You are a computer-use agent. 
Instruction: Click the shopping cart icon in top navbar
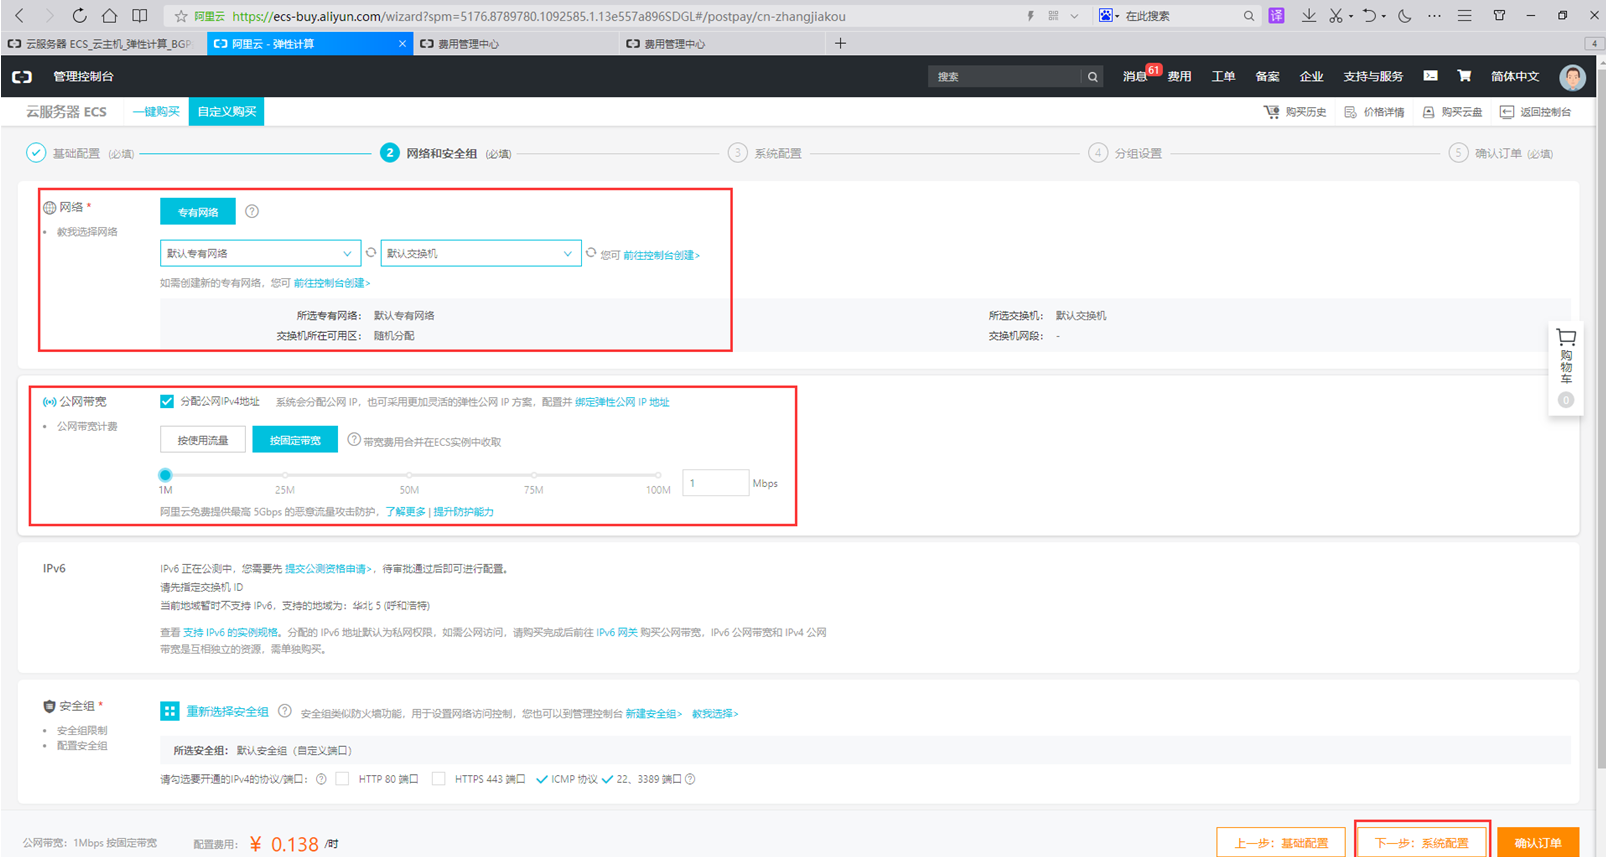click(x=1464, y=76)
